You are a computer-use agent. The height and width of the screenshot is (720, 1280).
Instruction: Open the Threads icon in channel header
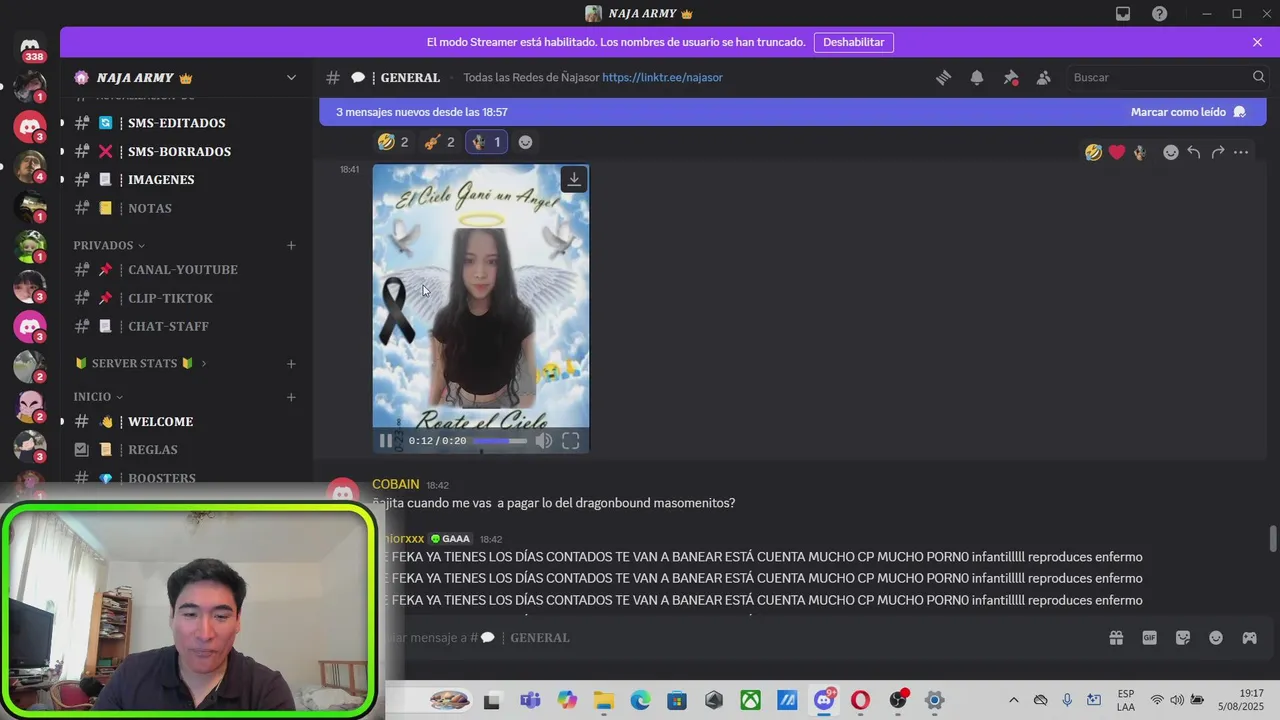point(943,78)
